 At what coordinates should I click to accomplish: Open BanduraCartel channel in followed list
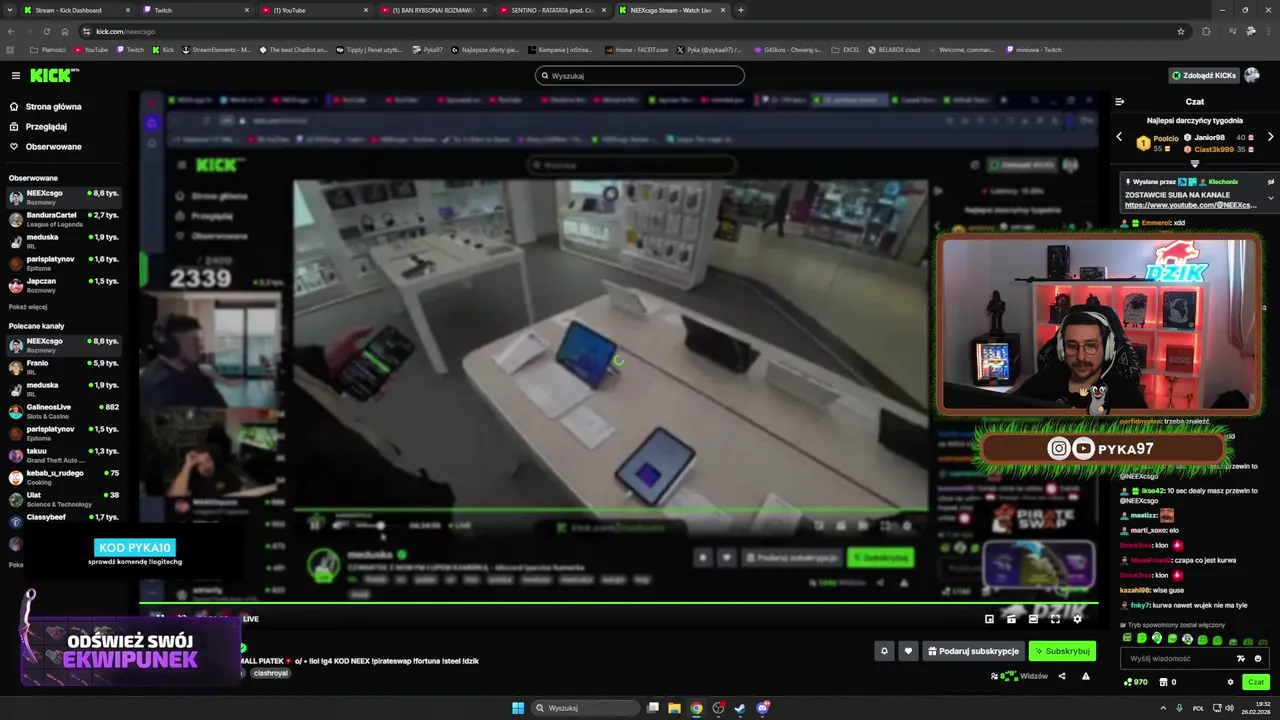pos(64,219)
